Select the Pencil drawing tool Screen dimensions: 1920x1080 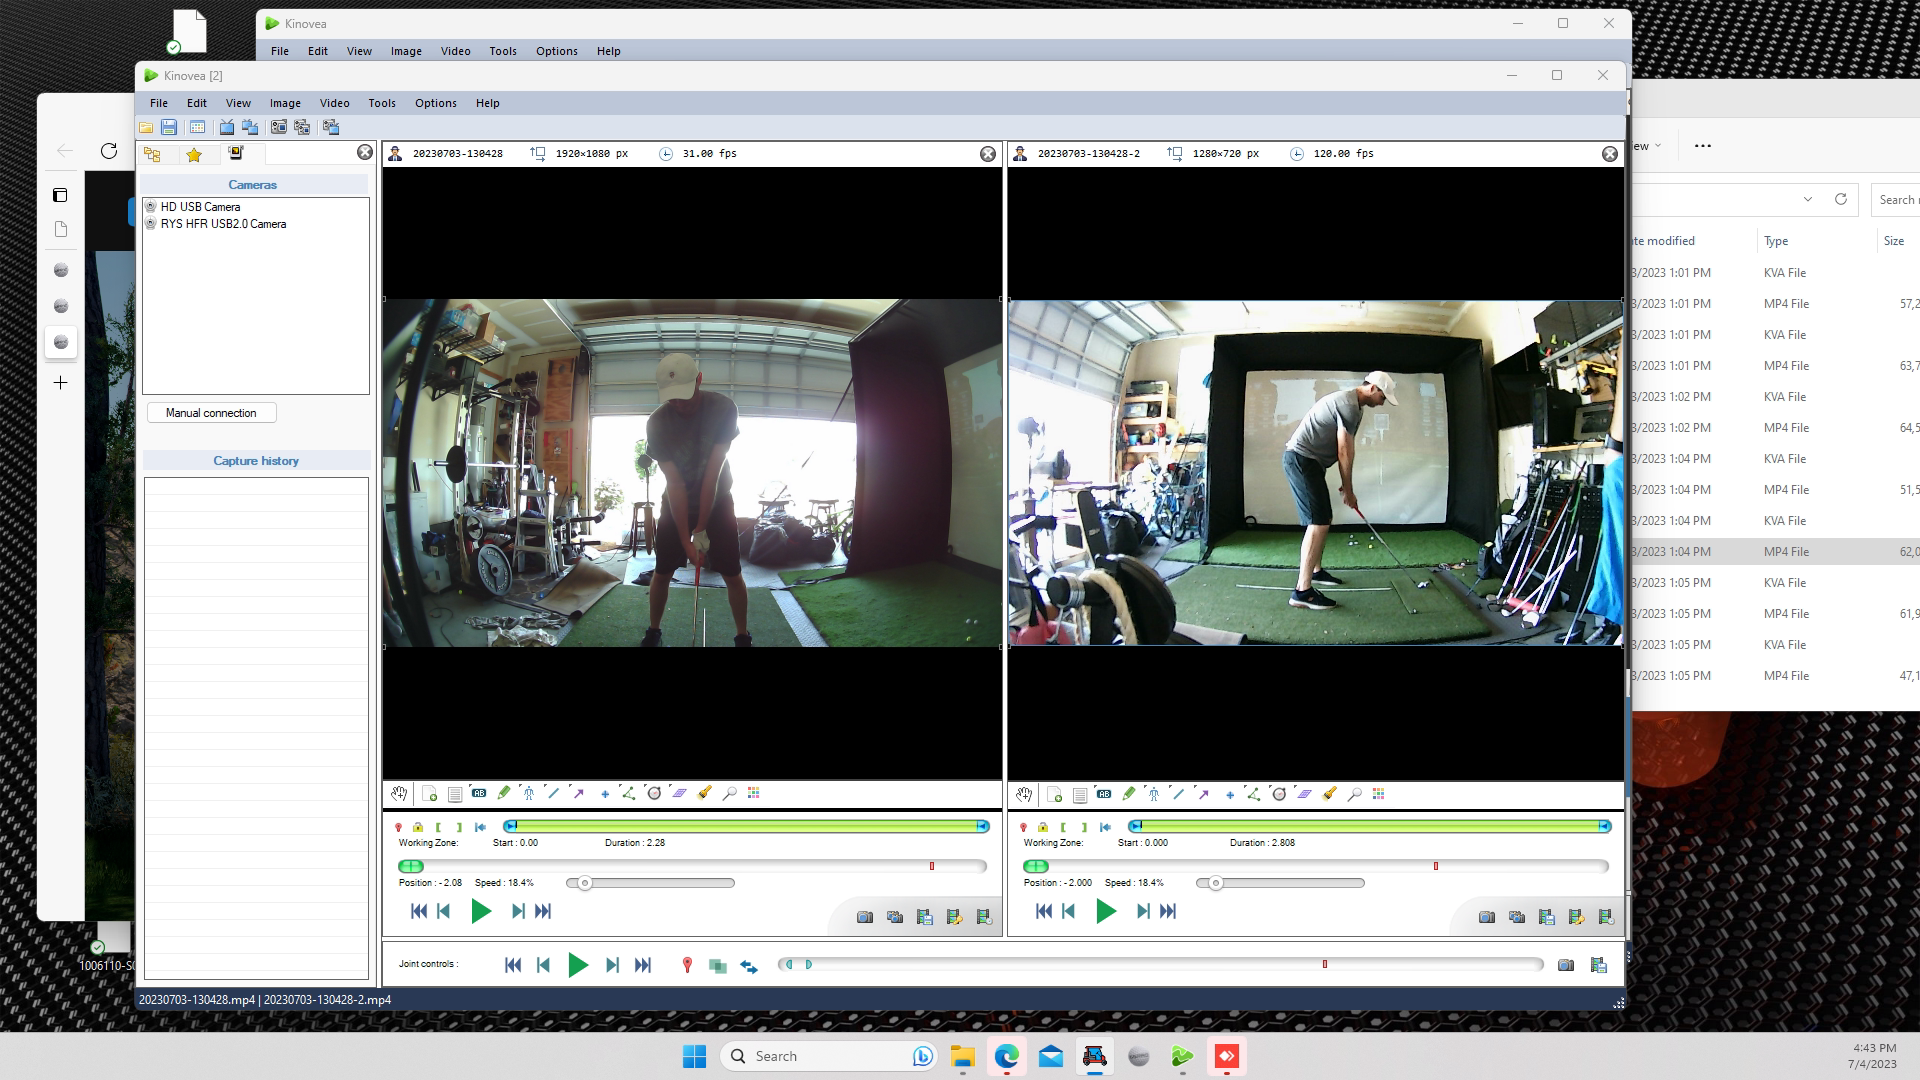[504, 793]
